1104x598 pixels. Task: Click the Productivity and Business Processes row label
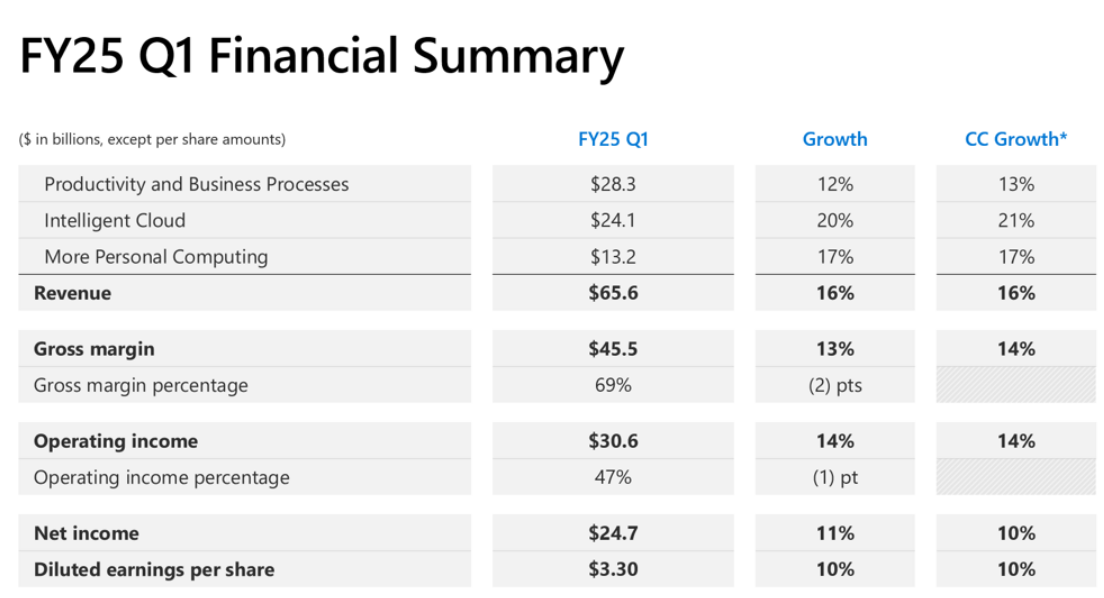(x=196, y=184)
